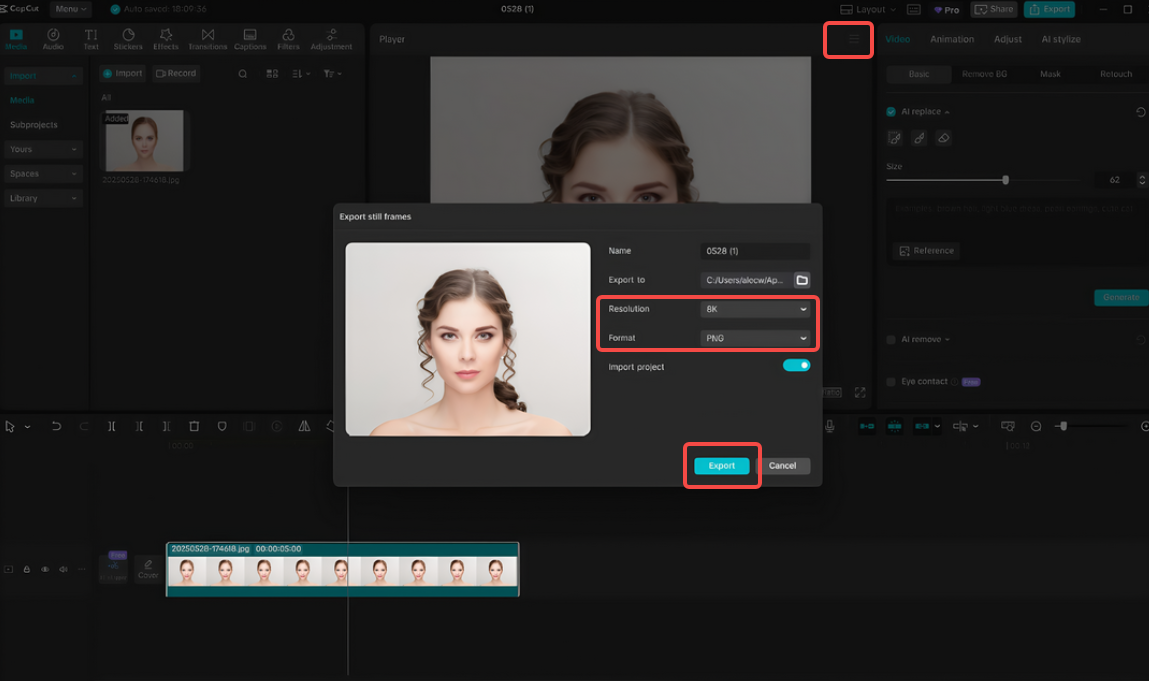Click the Name input field
This screenshot has height=681, width=1149.
click(x=755, y=251)
